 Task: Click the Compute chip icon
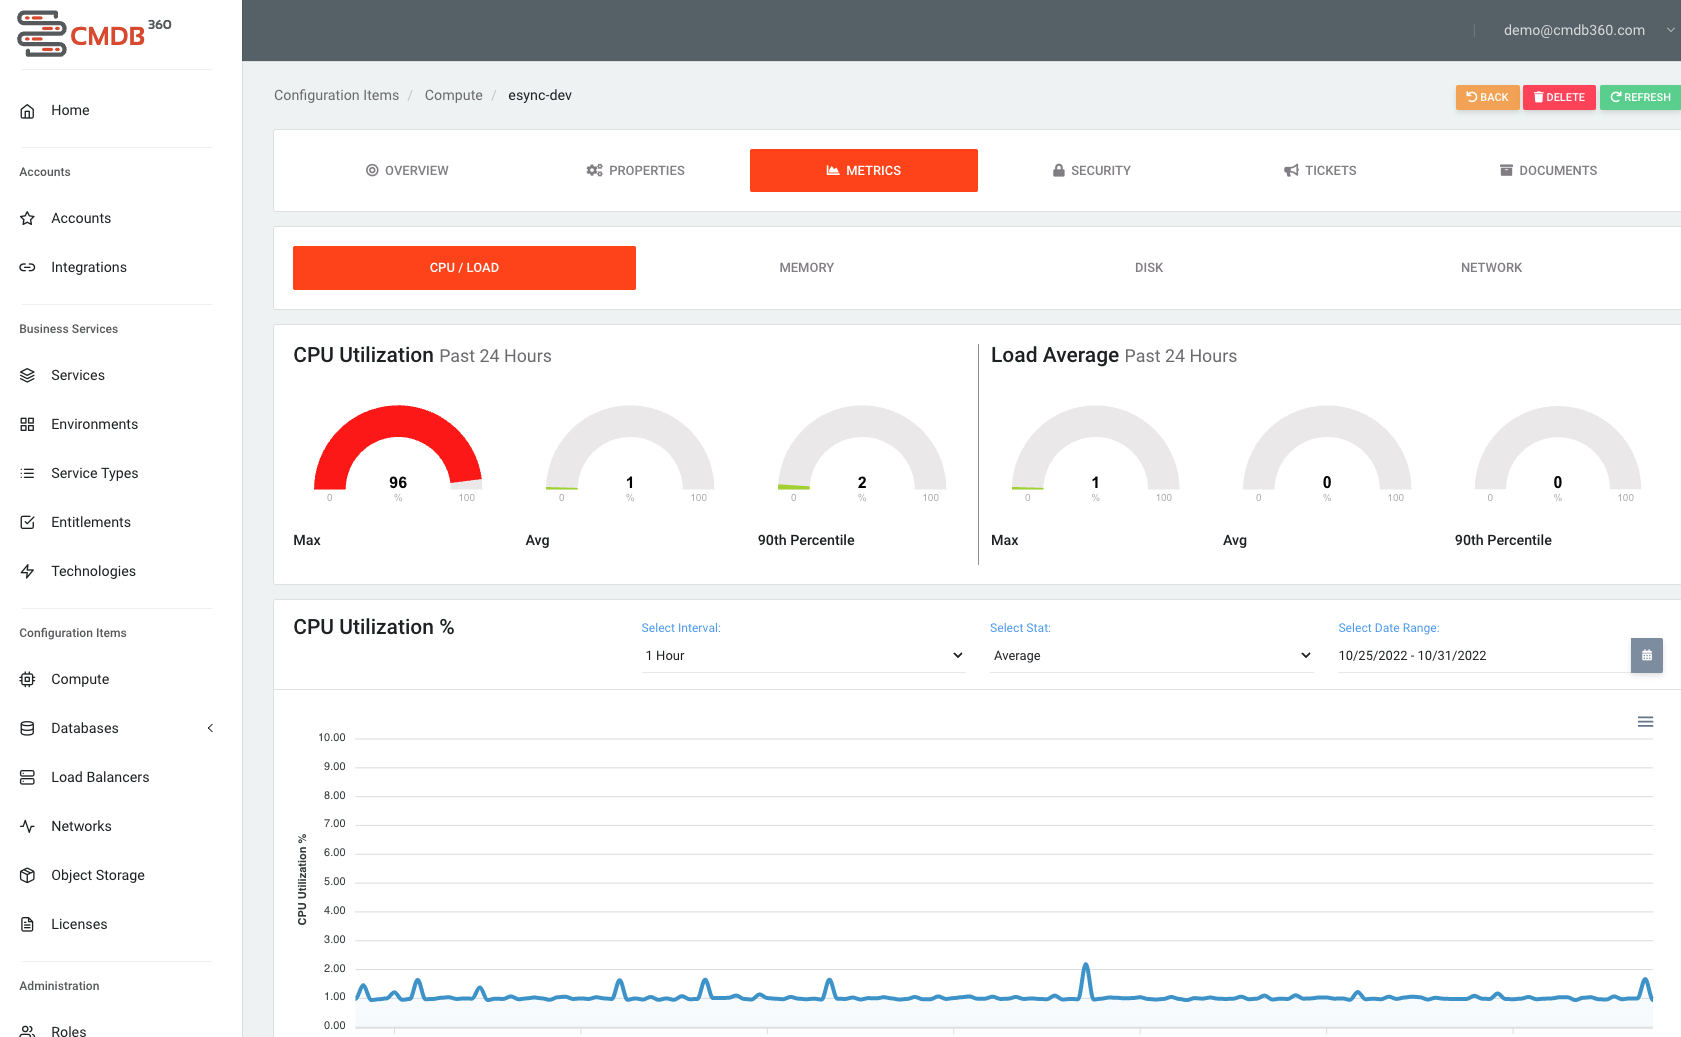28,679
